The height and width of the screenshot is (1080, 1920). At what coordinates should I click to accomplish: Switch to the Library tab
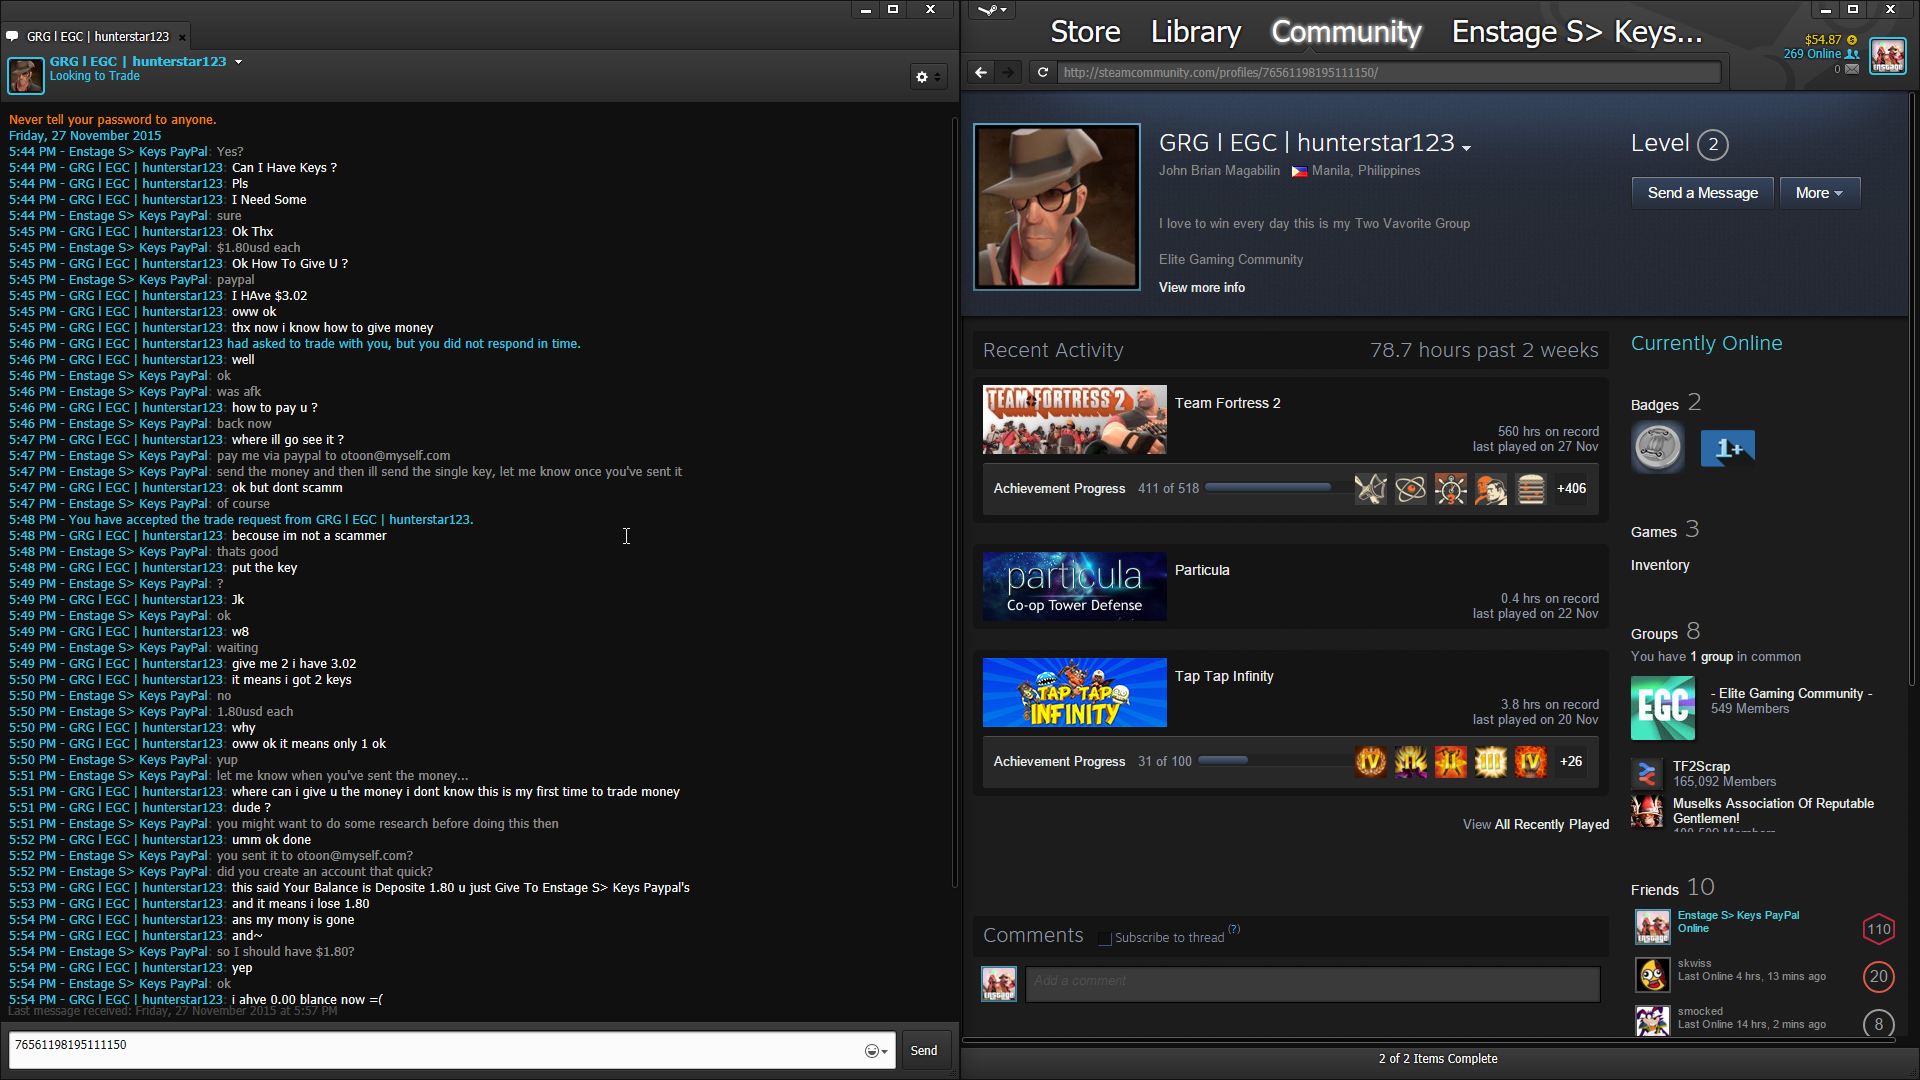click(x=1195, y=32)
